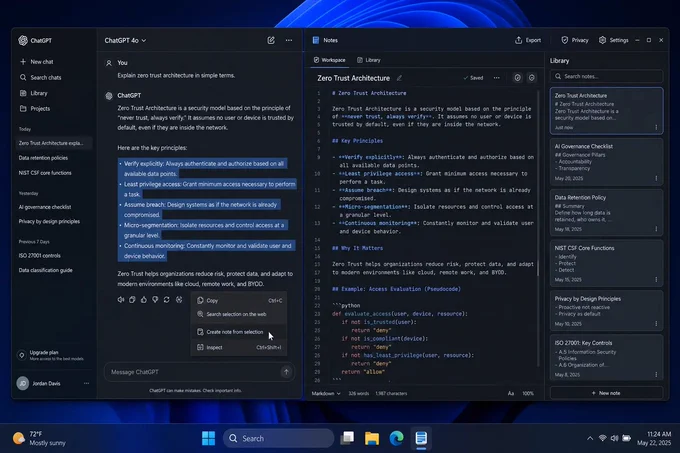Give thumbs up to the ChatGPT response

click(144, 300)
